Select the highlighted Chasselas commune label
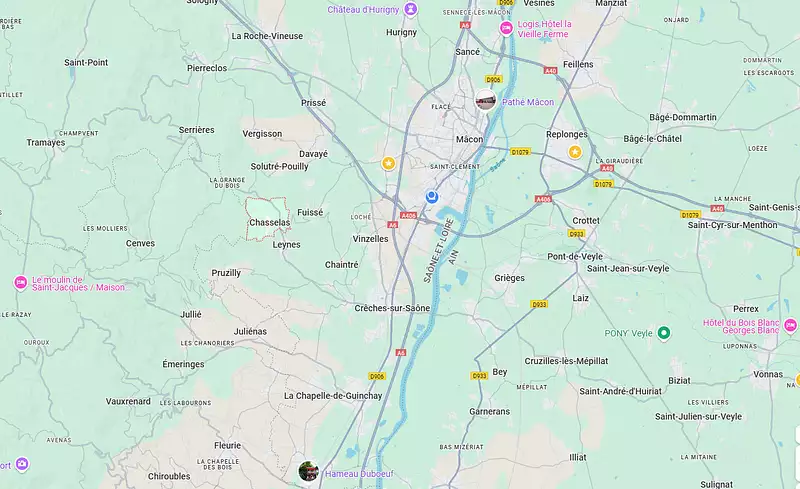The width and height of the screenshot is (800, 489). (269, 223)
